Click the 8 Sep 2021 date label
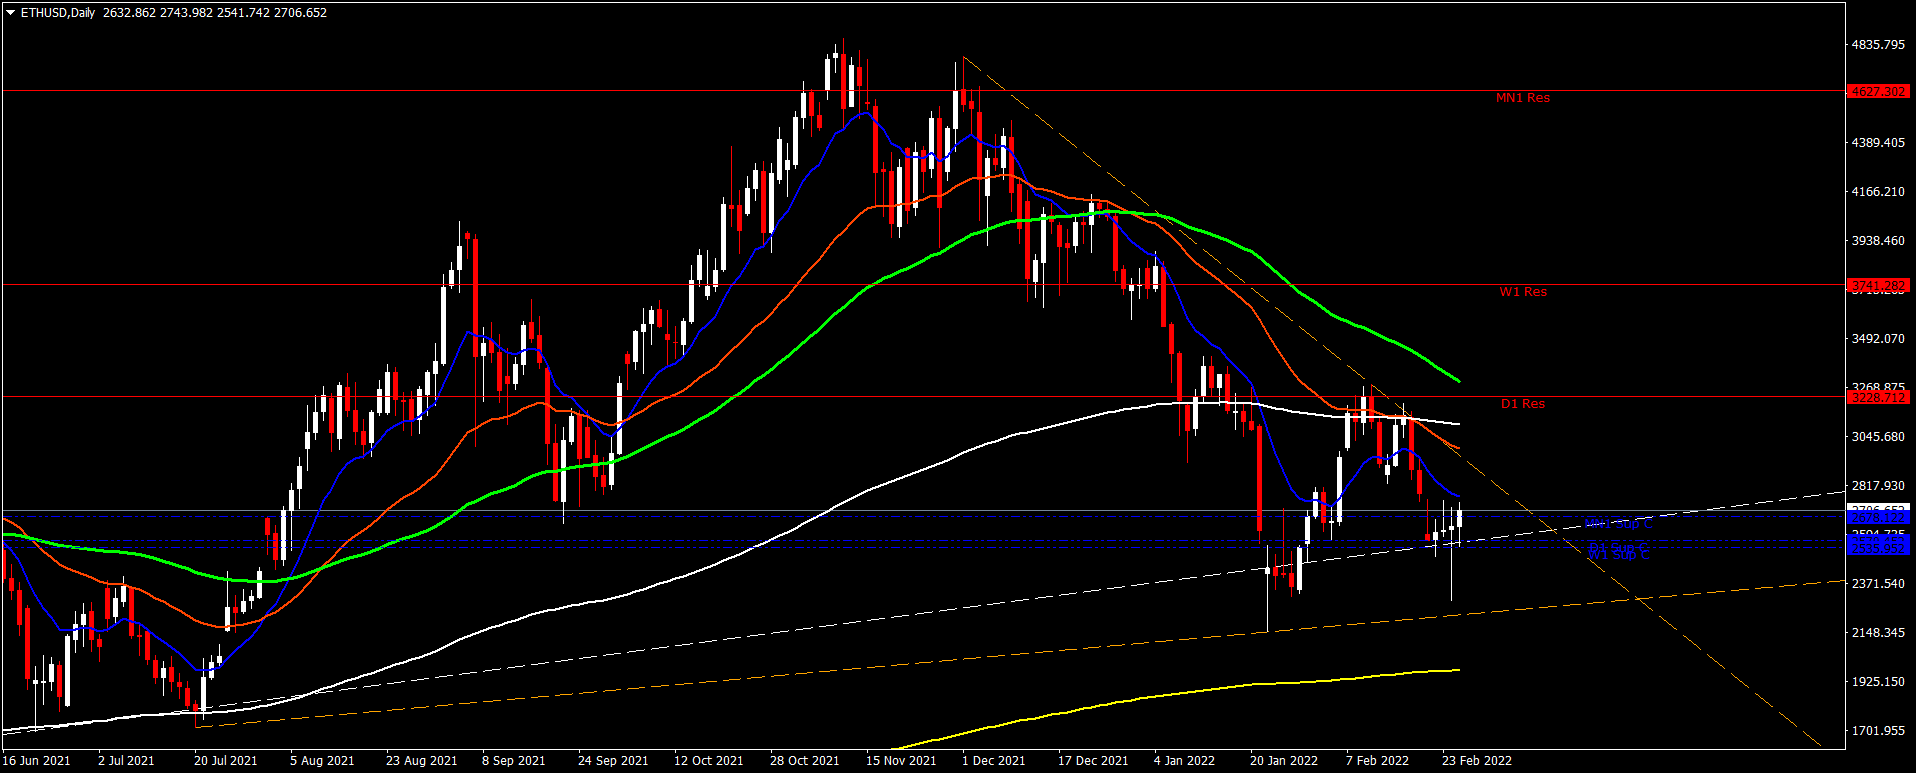1916x773 pixels. [x=513, y=761]
